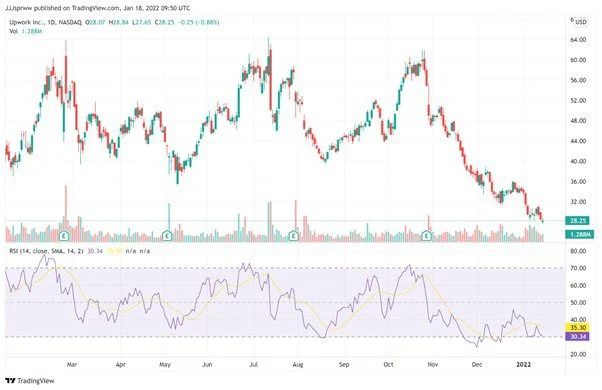Click the earnings E marker just before Aug

click(294, 235)
